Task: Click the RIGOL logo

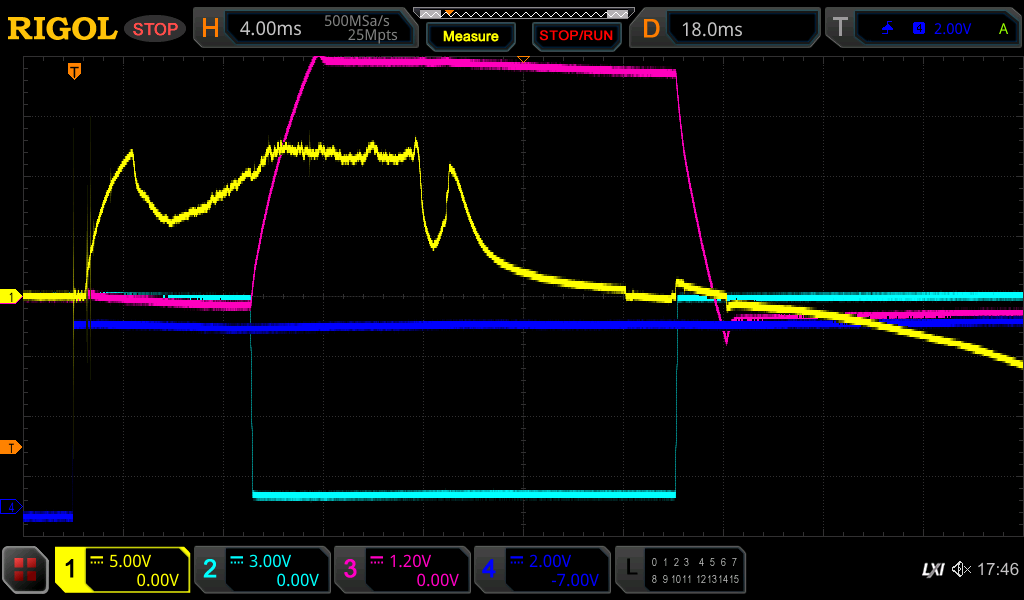Action: tap(62, 29)
